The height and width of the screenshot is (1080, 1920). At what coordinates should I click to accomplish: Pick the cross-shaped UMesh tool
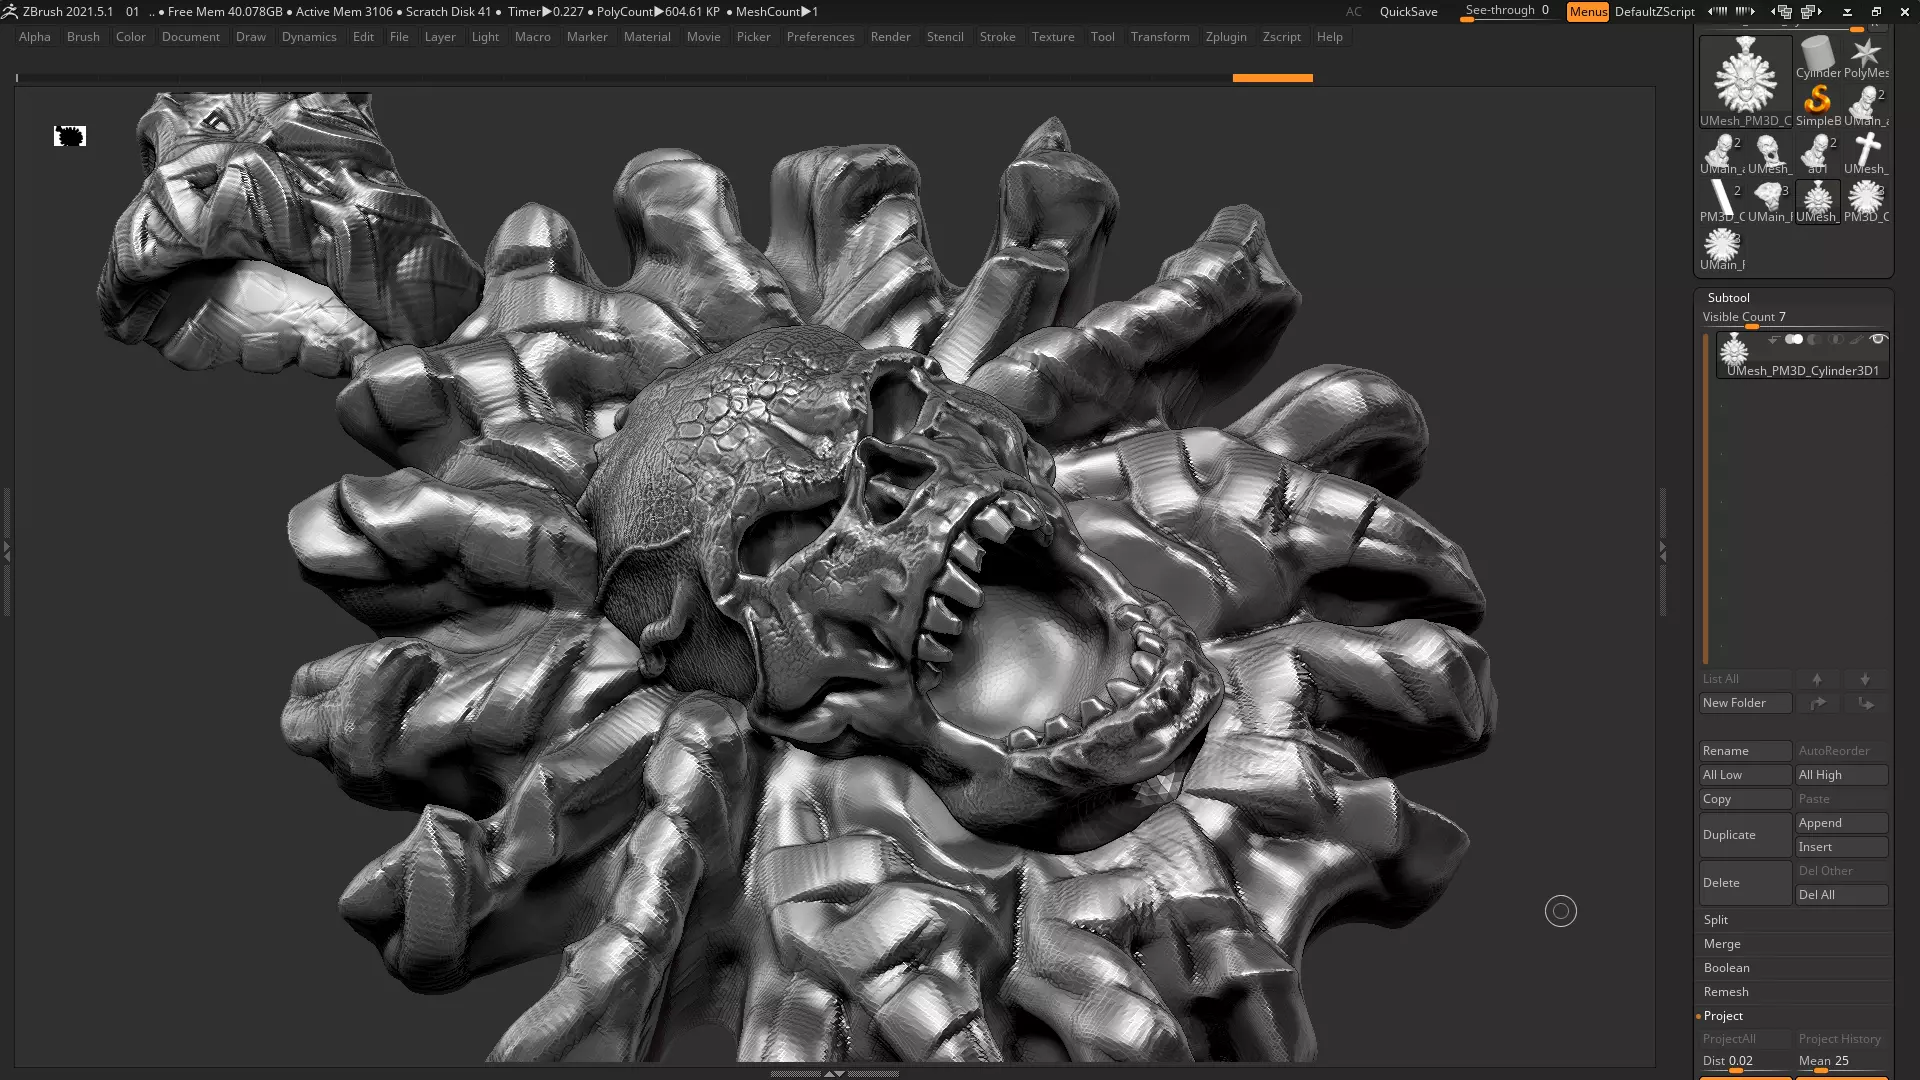point(1866,152)
